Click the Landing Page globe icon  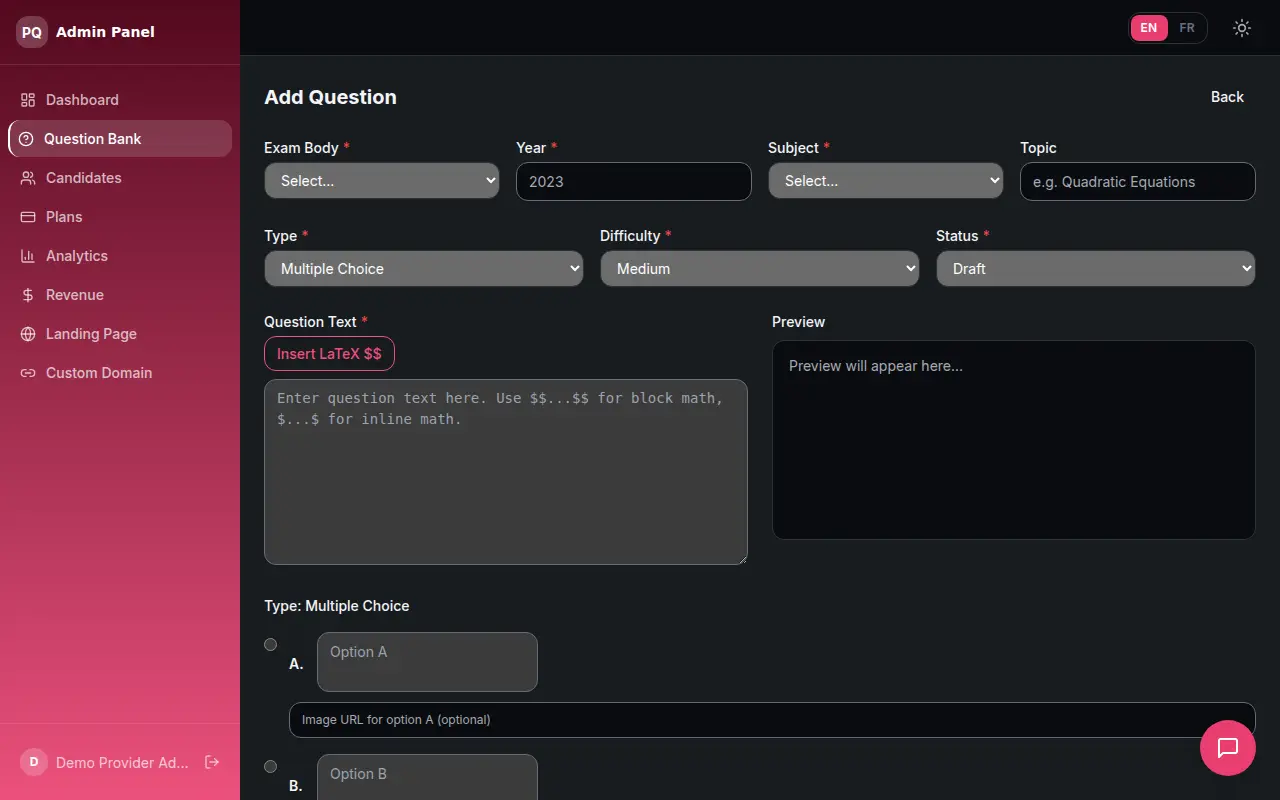28,334
